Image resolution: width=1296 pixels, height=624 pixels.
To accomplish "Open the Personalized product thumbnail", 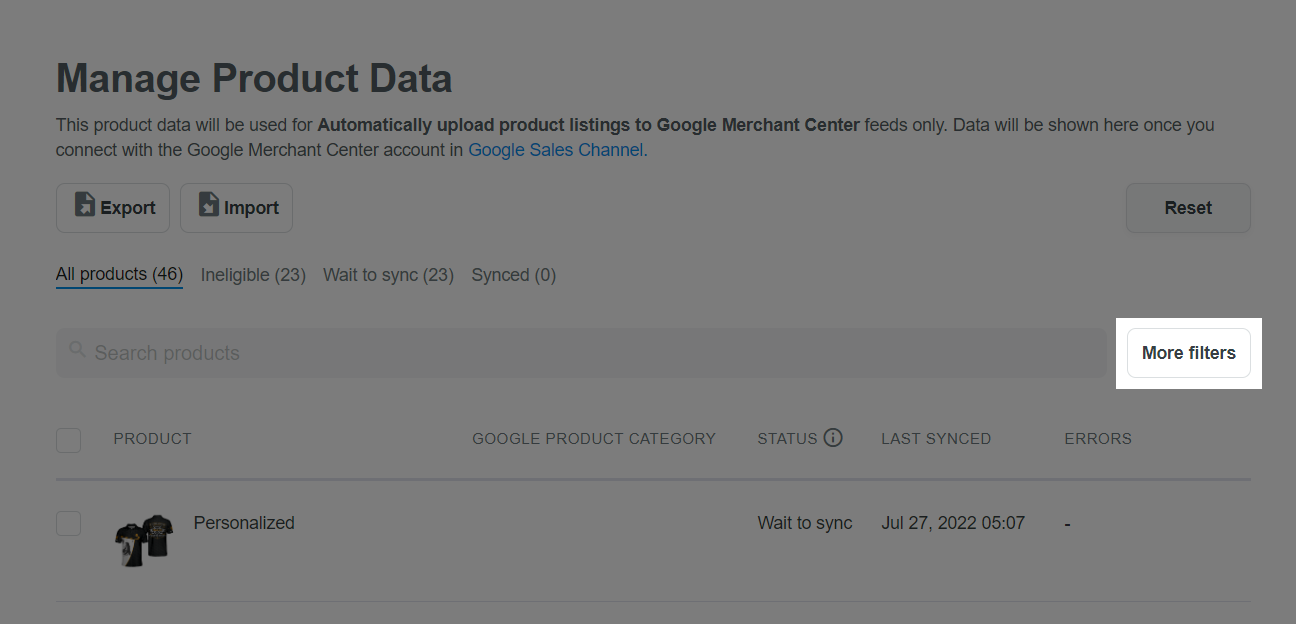I will pos(144,540).
